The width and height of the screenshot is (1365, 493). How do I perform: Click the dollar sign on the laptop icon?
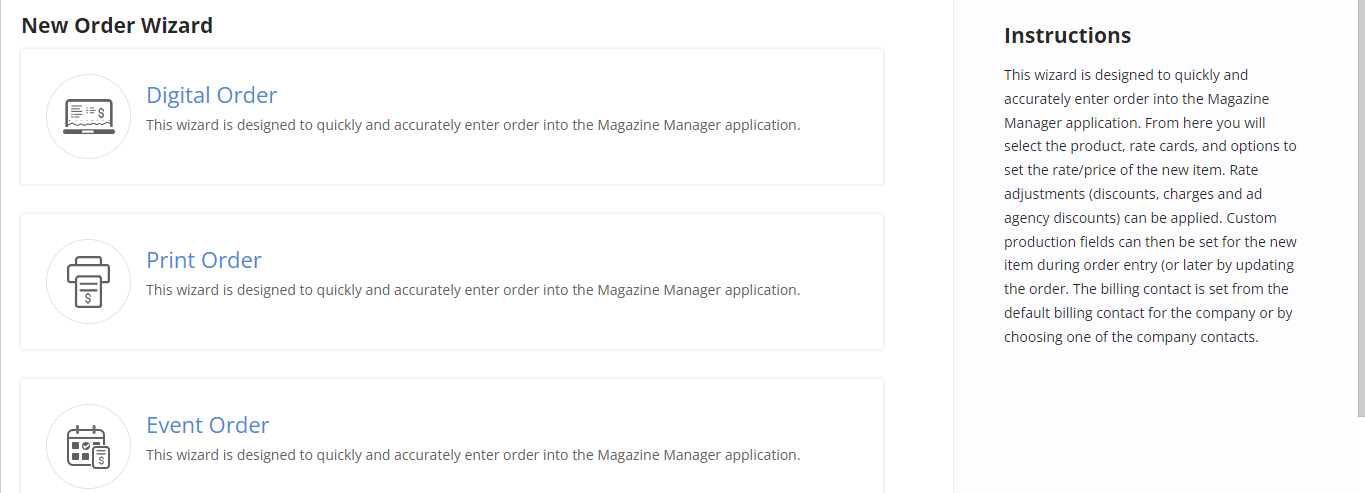[x=101, y=113]
